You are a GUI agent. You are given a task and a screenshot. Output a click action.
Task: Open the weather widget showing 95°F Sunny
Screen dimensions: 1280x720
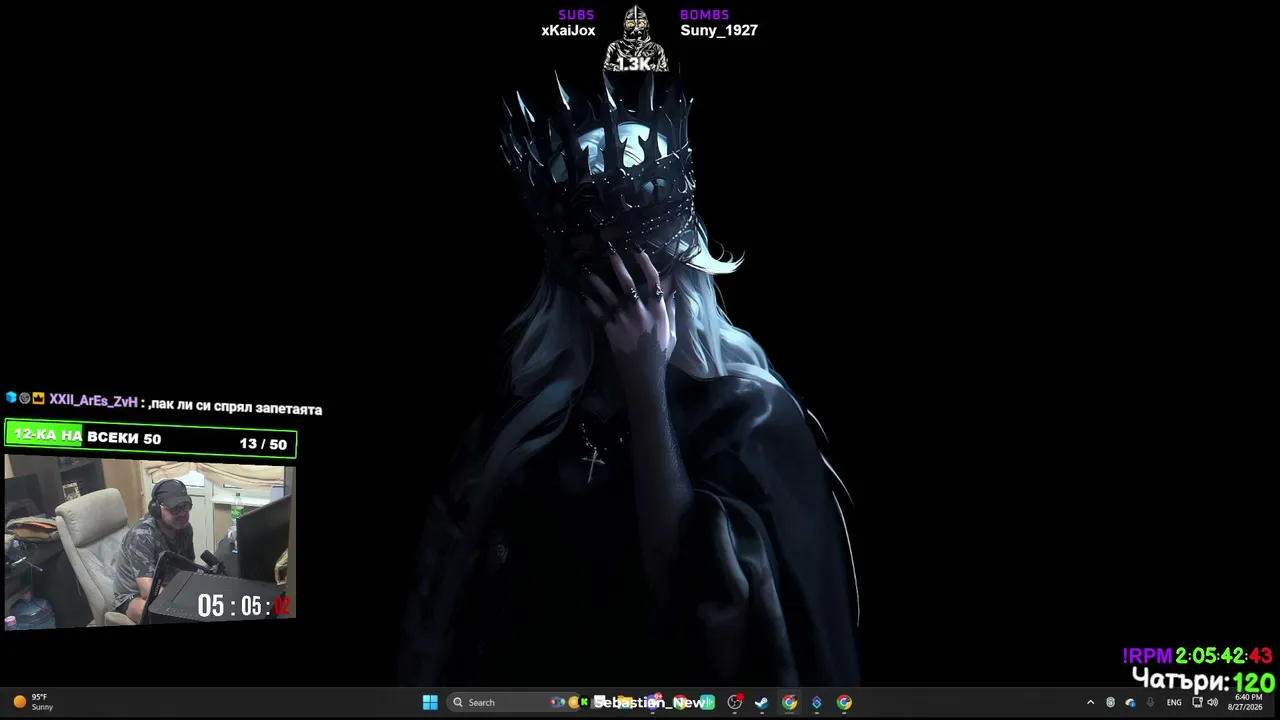click(x=33, y=702)
